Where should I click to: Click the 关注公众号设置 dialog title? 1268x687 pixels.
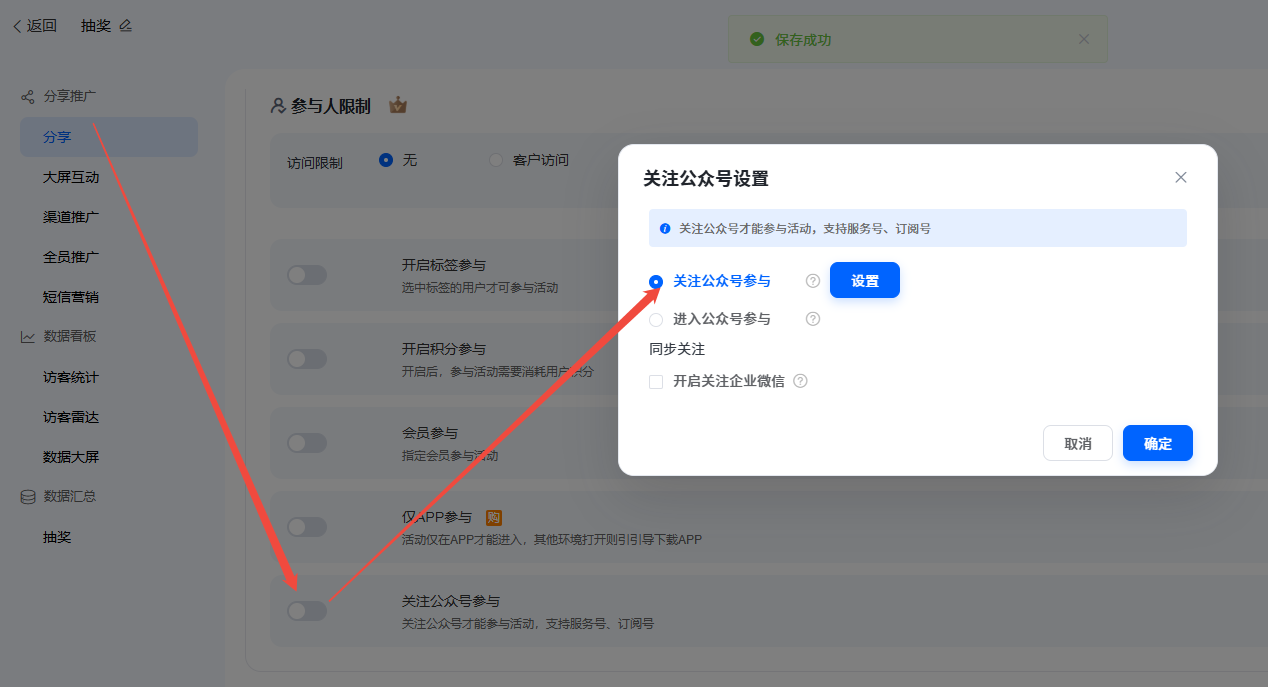[706, 179]
